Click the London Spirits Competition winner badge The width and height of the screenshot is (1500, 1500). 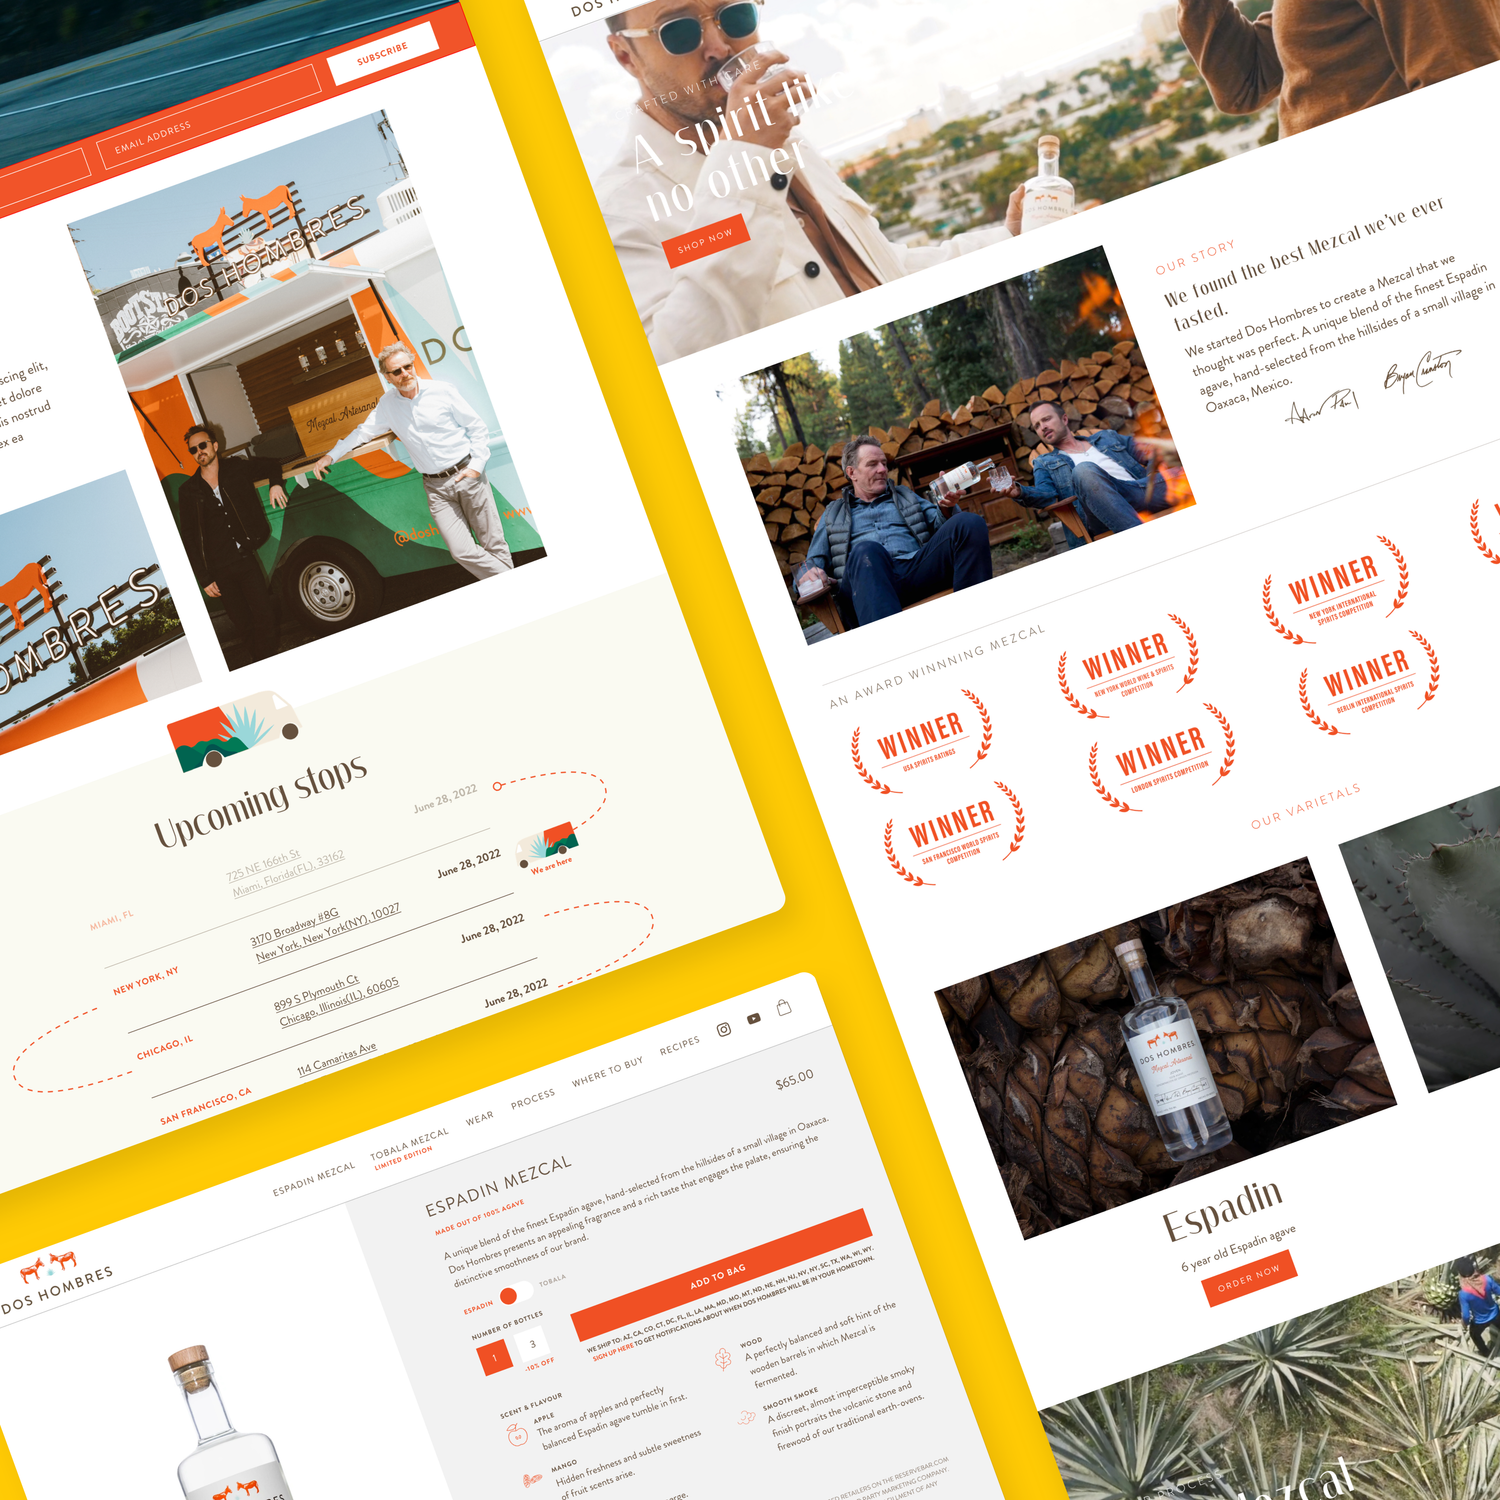pos(1163,758)
